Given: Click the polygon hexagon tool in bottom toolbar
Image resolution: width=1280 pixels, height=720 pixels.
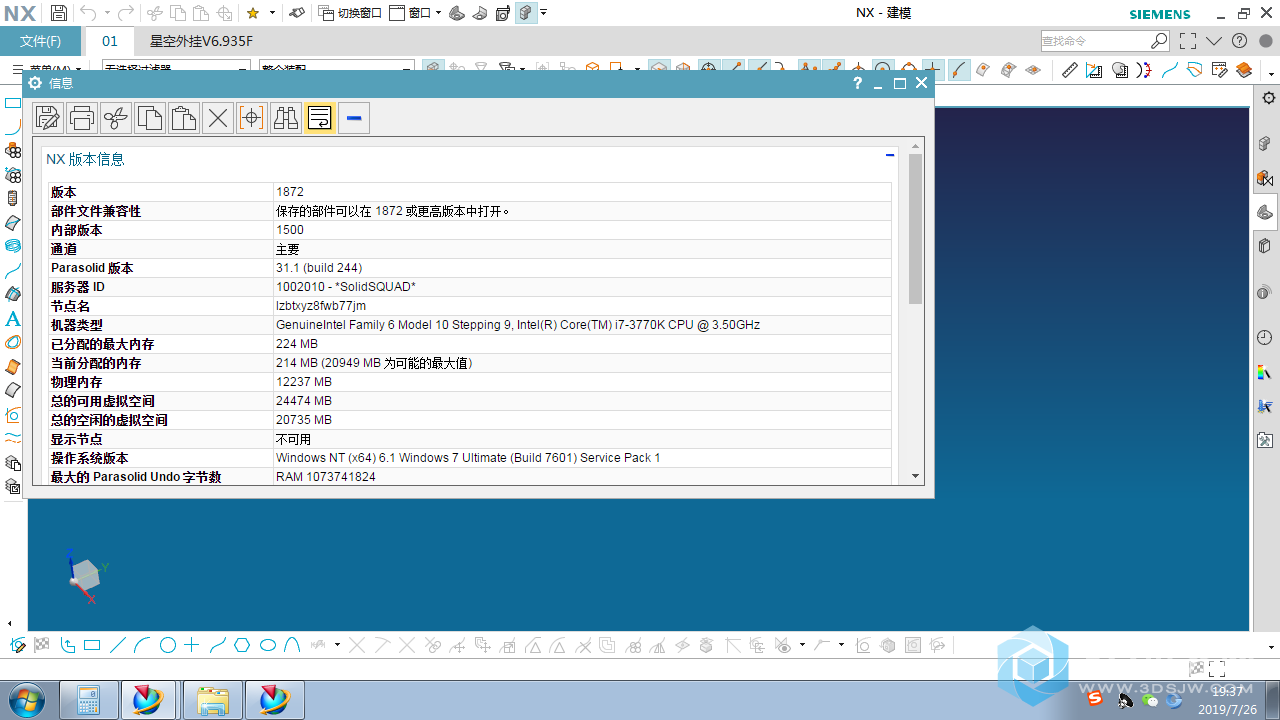Looking at the screenshot, I should (x=242, y=645).
